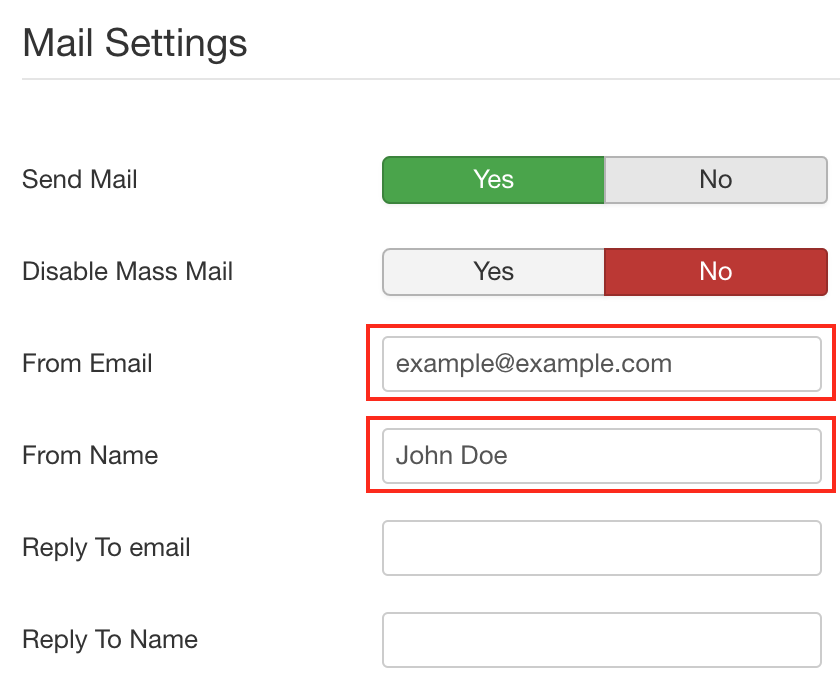Click the Send Mail label
Image resolution: width=840 pixels, height=686 pixels.
click(x=80, y=180)
